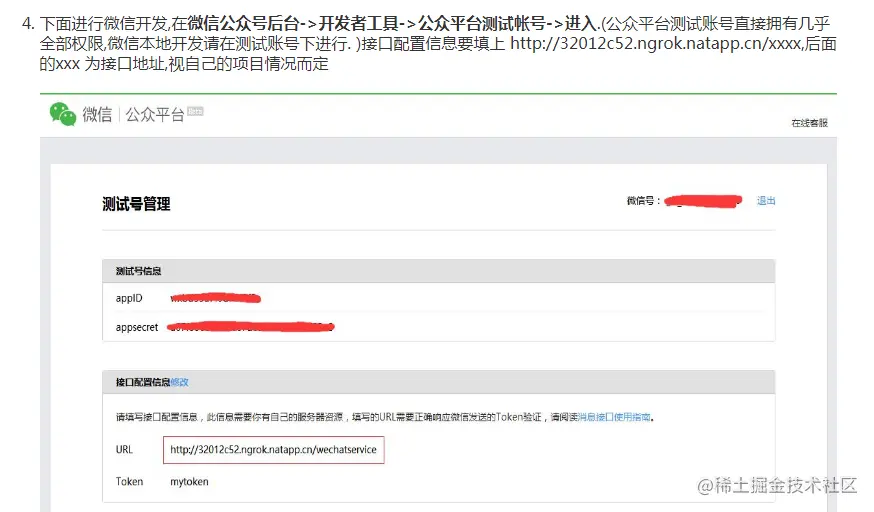Click the appsecret label
Screen dimensions: 874x512
coord(137,327)
